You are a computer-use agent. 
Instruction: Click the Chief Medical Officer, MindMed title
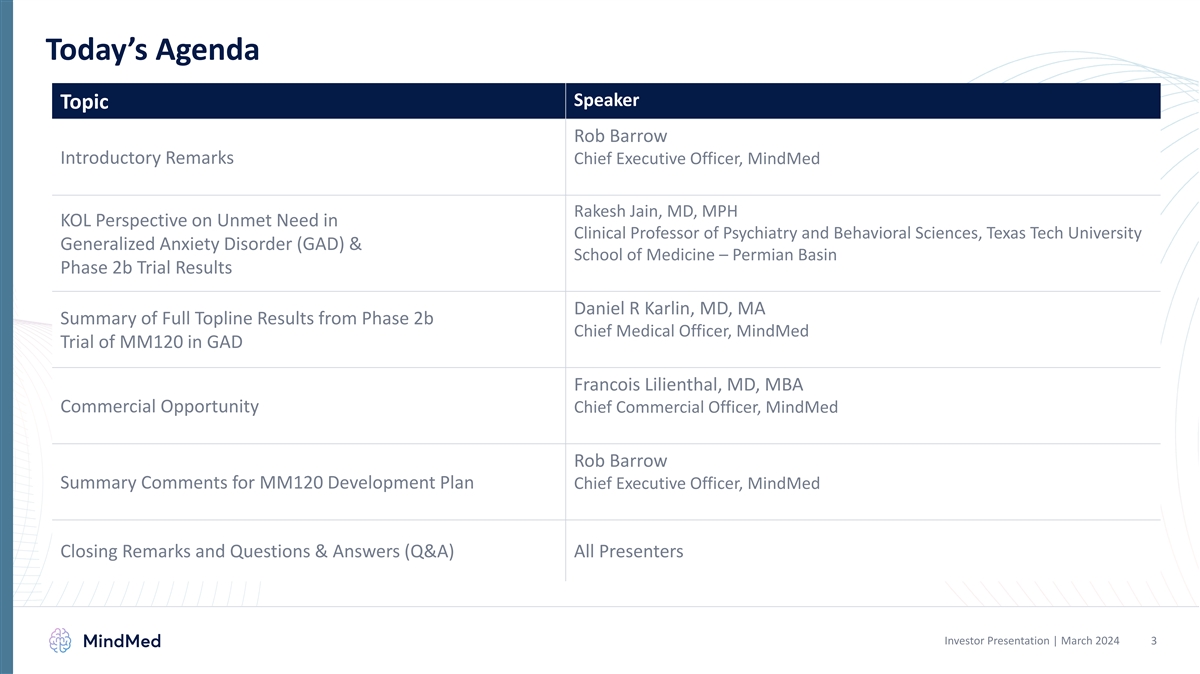(691, 331)
